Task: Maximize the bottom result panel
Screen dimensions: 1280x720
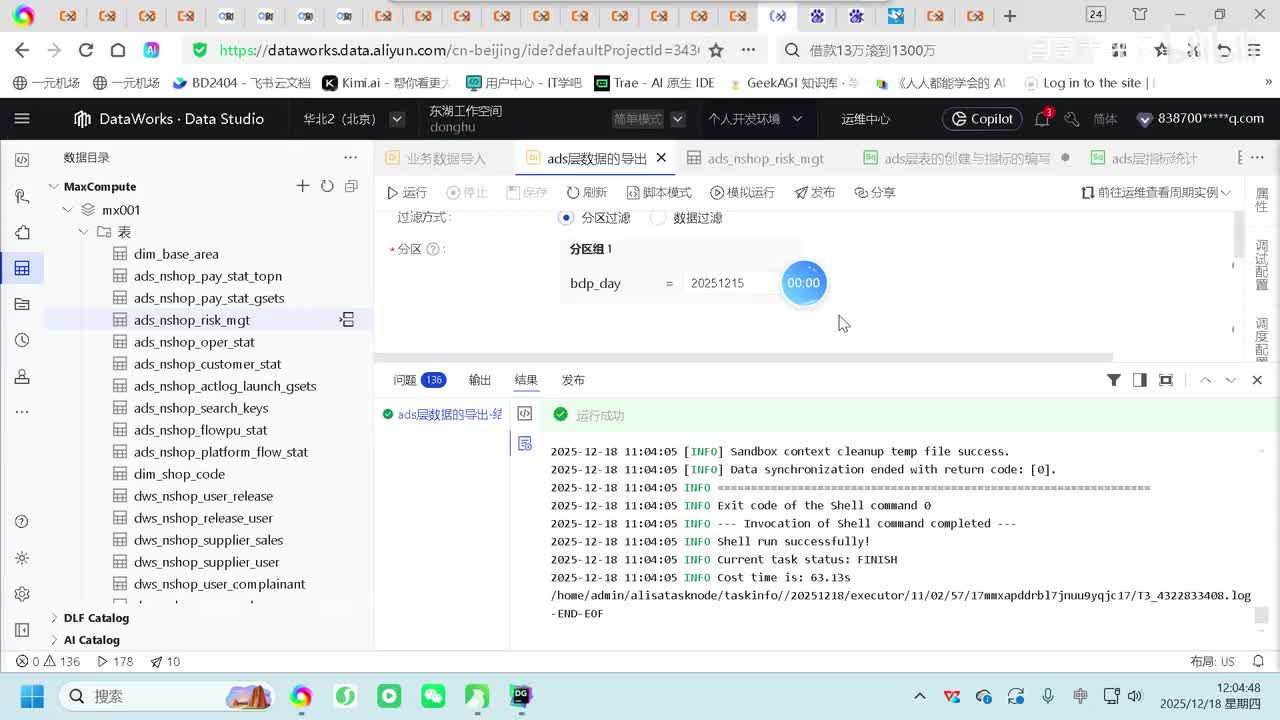Action: point(1165,380)
